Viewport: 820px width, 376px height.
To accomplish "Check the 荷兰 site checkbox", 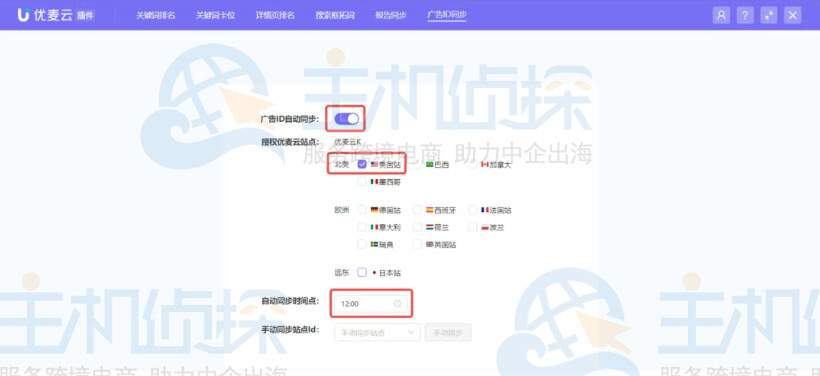I will 417,227.
